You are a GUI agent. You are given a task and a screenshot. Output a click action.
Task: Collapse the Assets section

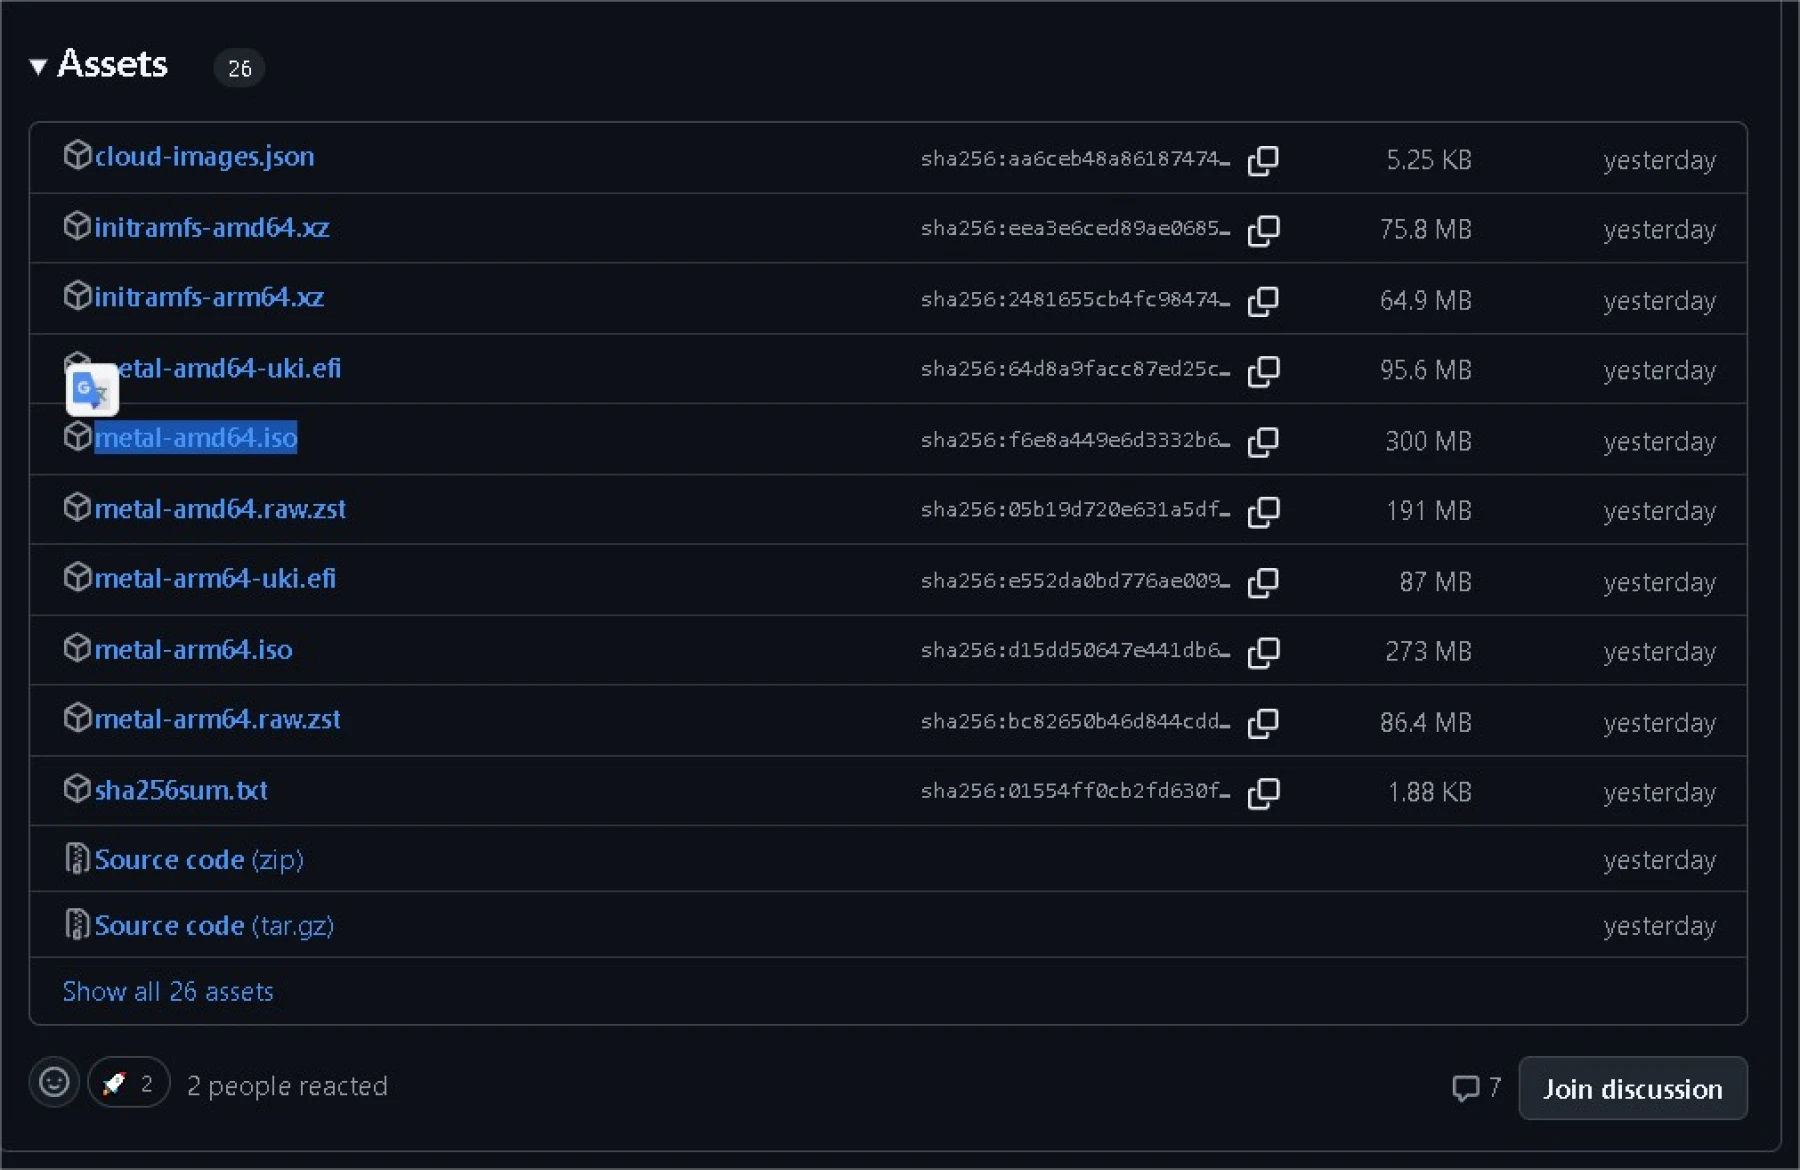point(39,67)
